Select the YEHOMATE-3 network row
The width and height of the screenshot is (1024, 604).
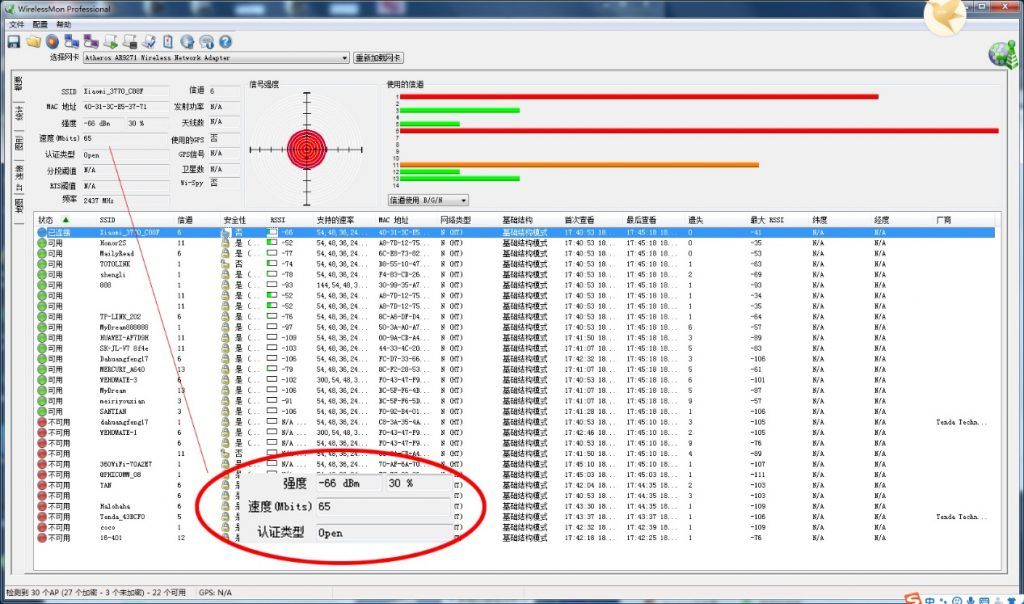pyautogui.click(x=516, y=380)
